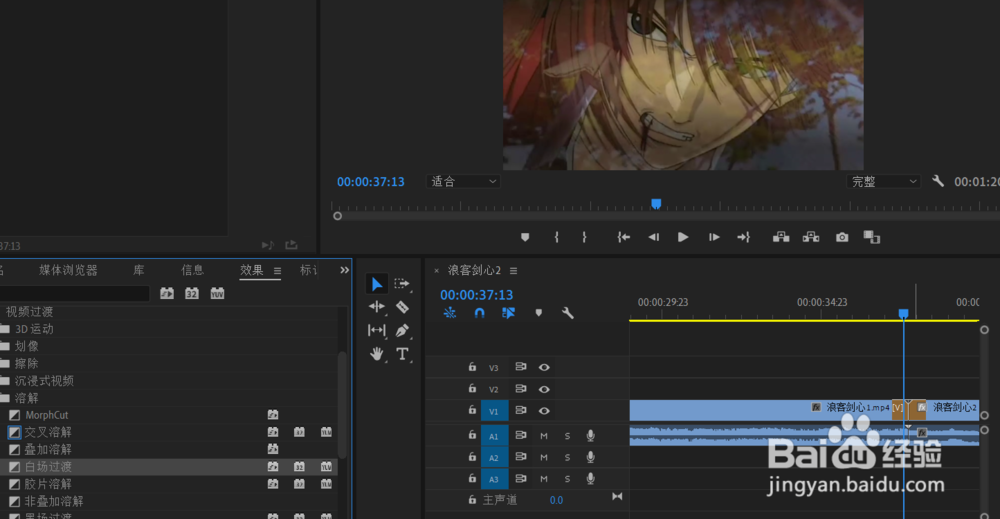Viewport: 1000px width, 519px height.
Task: Select the Pen tool
Action: click(x=402, y=330)
